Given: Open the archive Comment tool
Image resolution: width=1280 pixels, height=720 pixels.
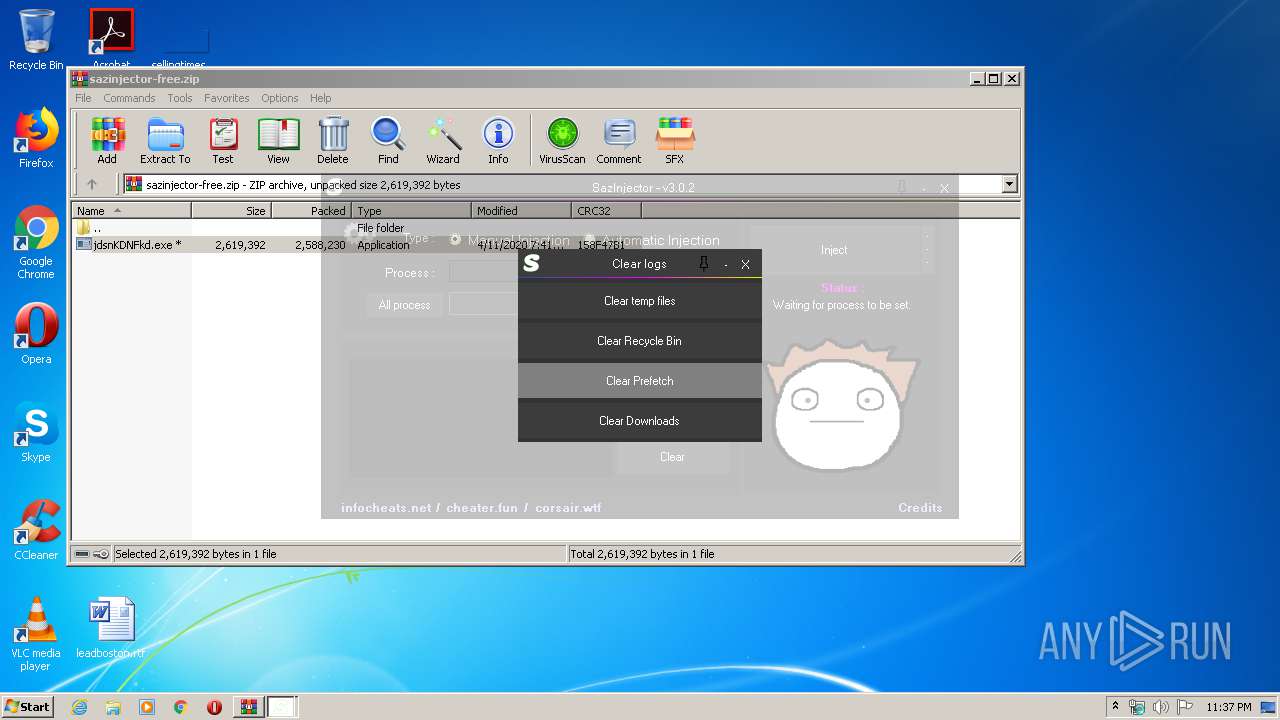Looking at the screenshot, I should pos(619,140).
